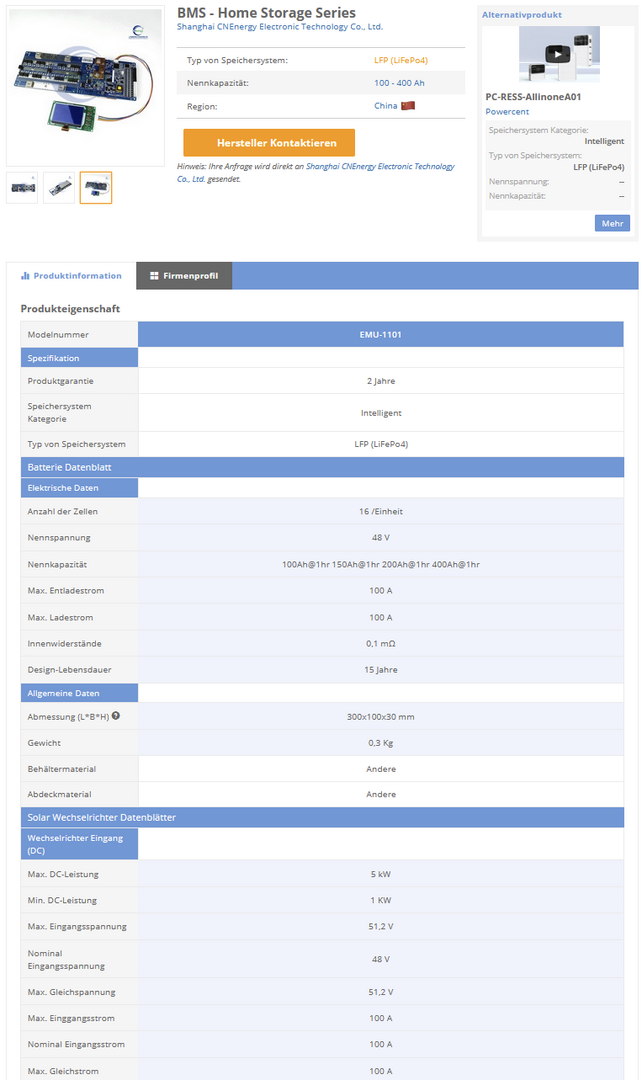Click the '1 KW' Min. DC-Leistung value

[x=381, y=900]
